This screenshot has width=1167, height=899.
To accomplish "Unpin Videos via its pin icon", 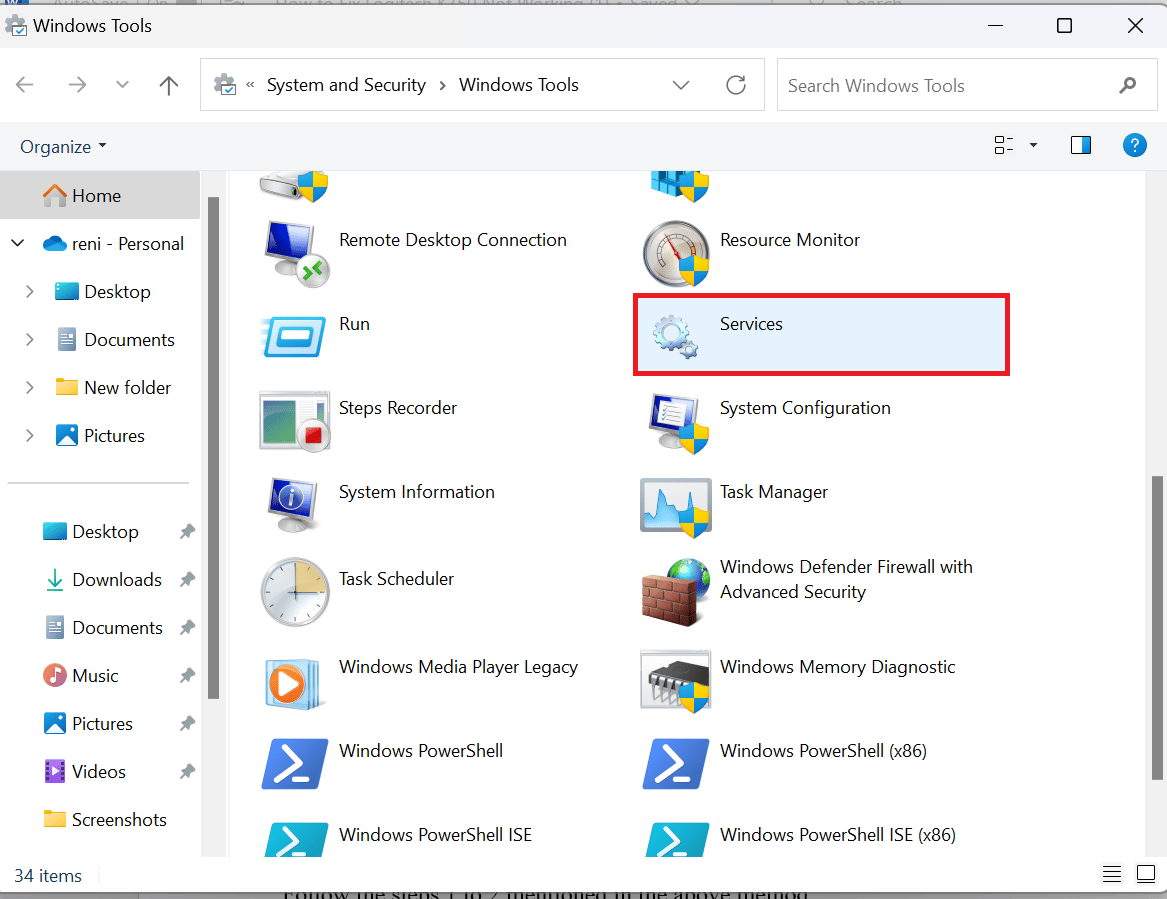I will tap(187, 772).
